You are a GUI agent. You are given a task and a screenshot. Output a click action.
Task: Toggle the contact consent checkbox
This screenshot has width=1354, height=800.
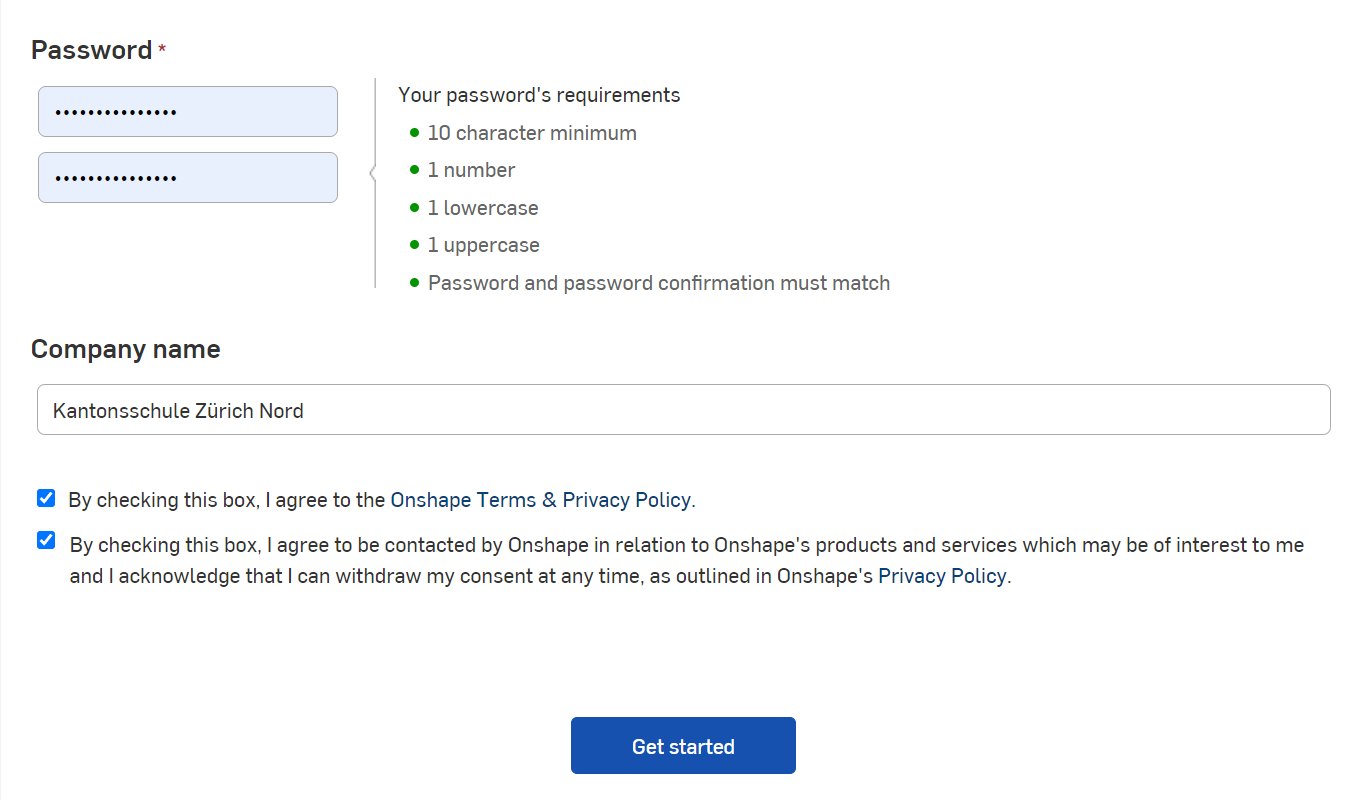(x=46, y=540)
